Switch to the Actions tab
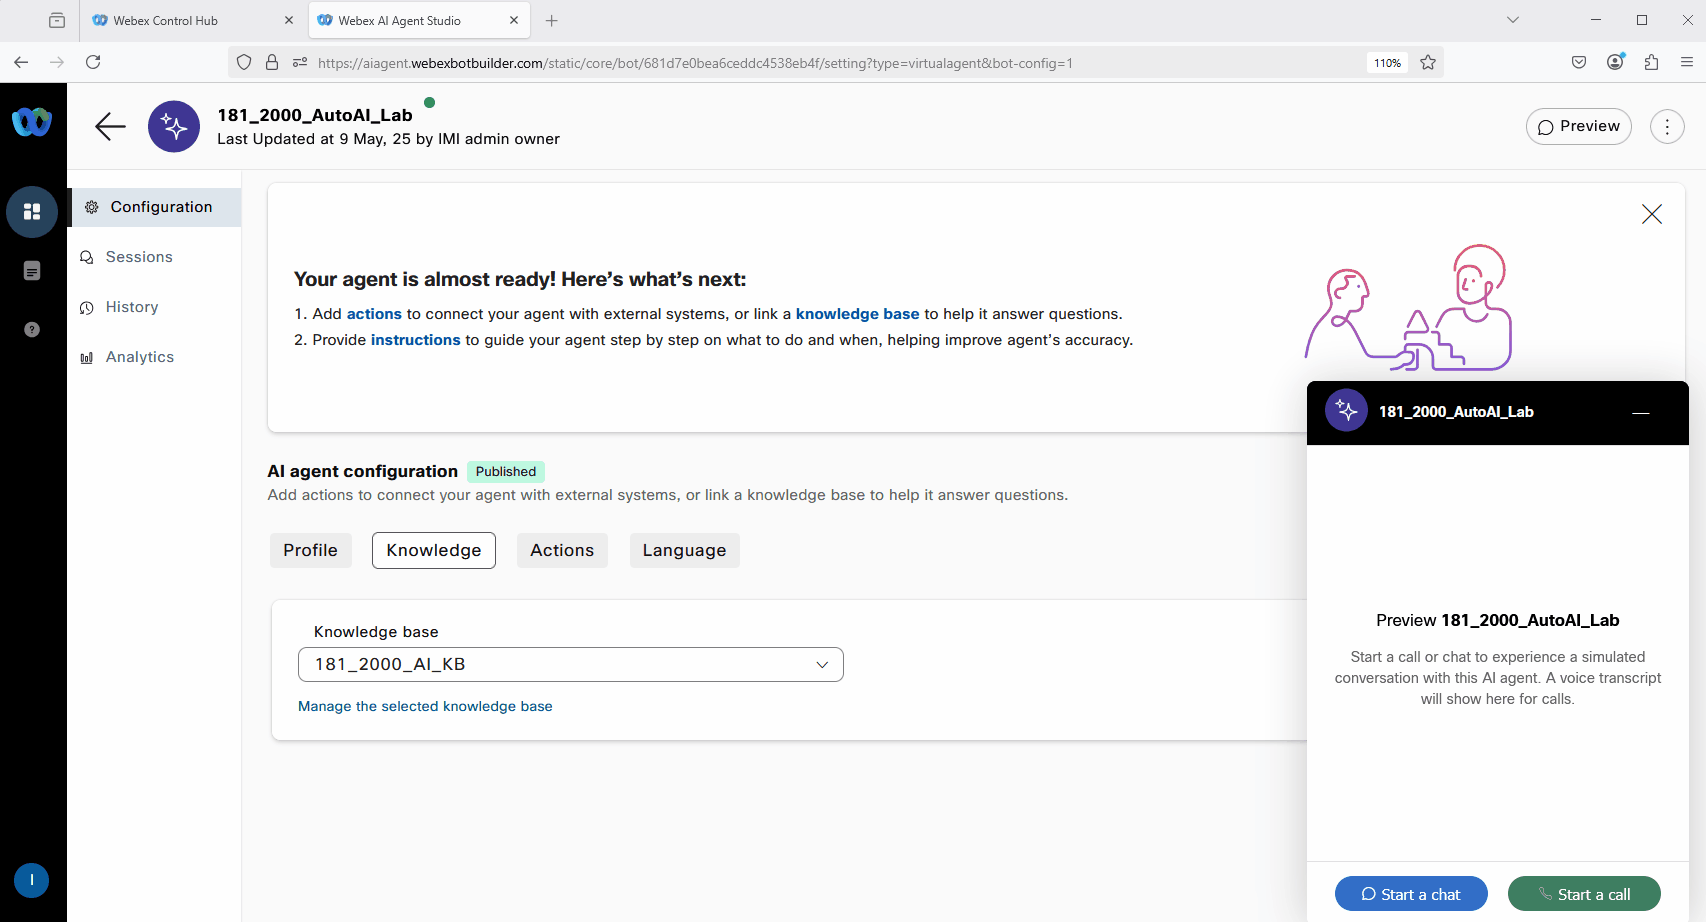This screenshot has height=922, width=1706. point(561,551)
